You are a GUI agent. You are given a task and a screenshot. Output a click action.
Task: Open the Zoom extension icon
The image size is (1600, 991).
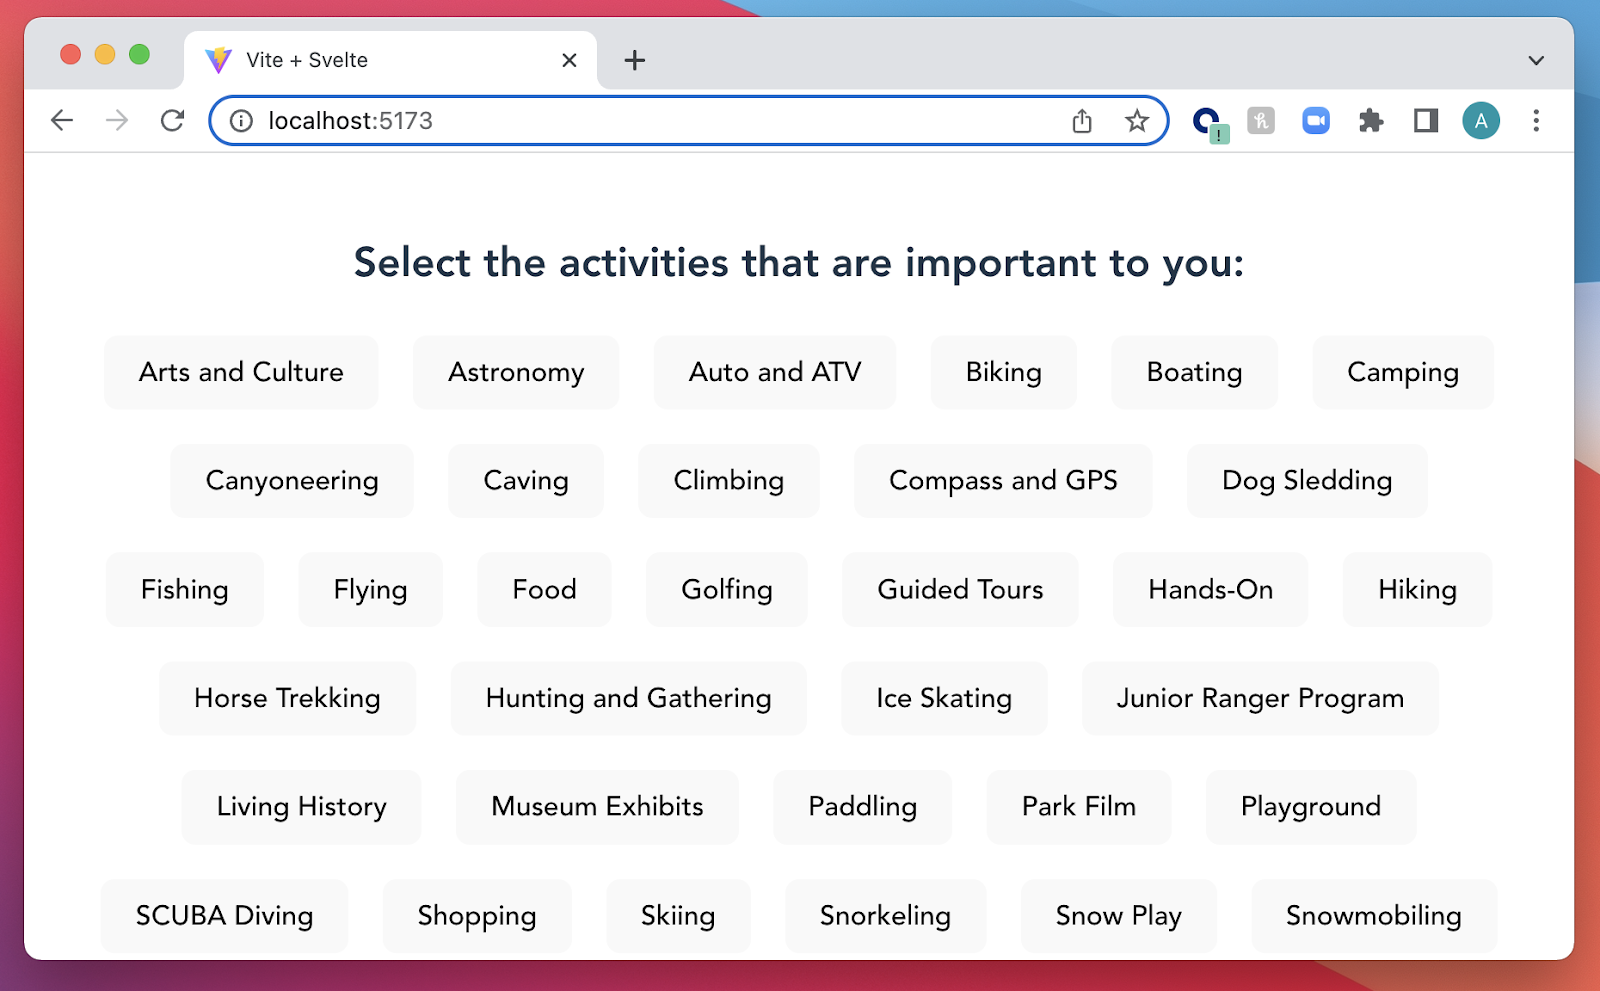pyautogui.click(x=1316, y=121)
